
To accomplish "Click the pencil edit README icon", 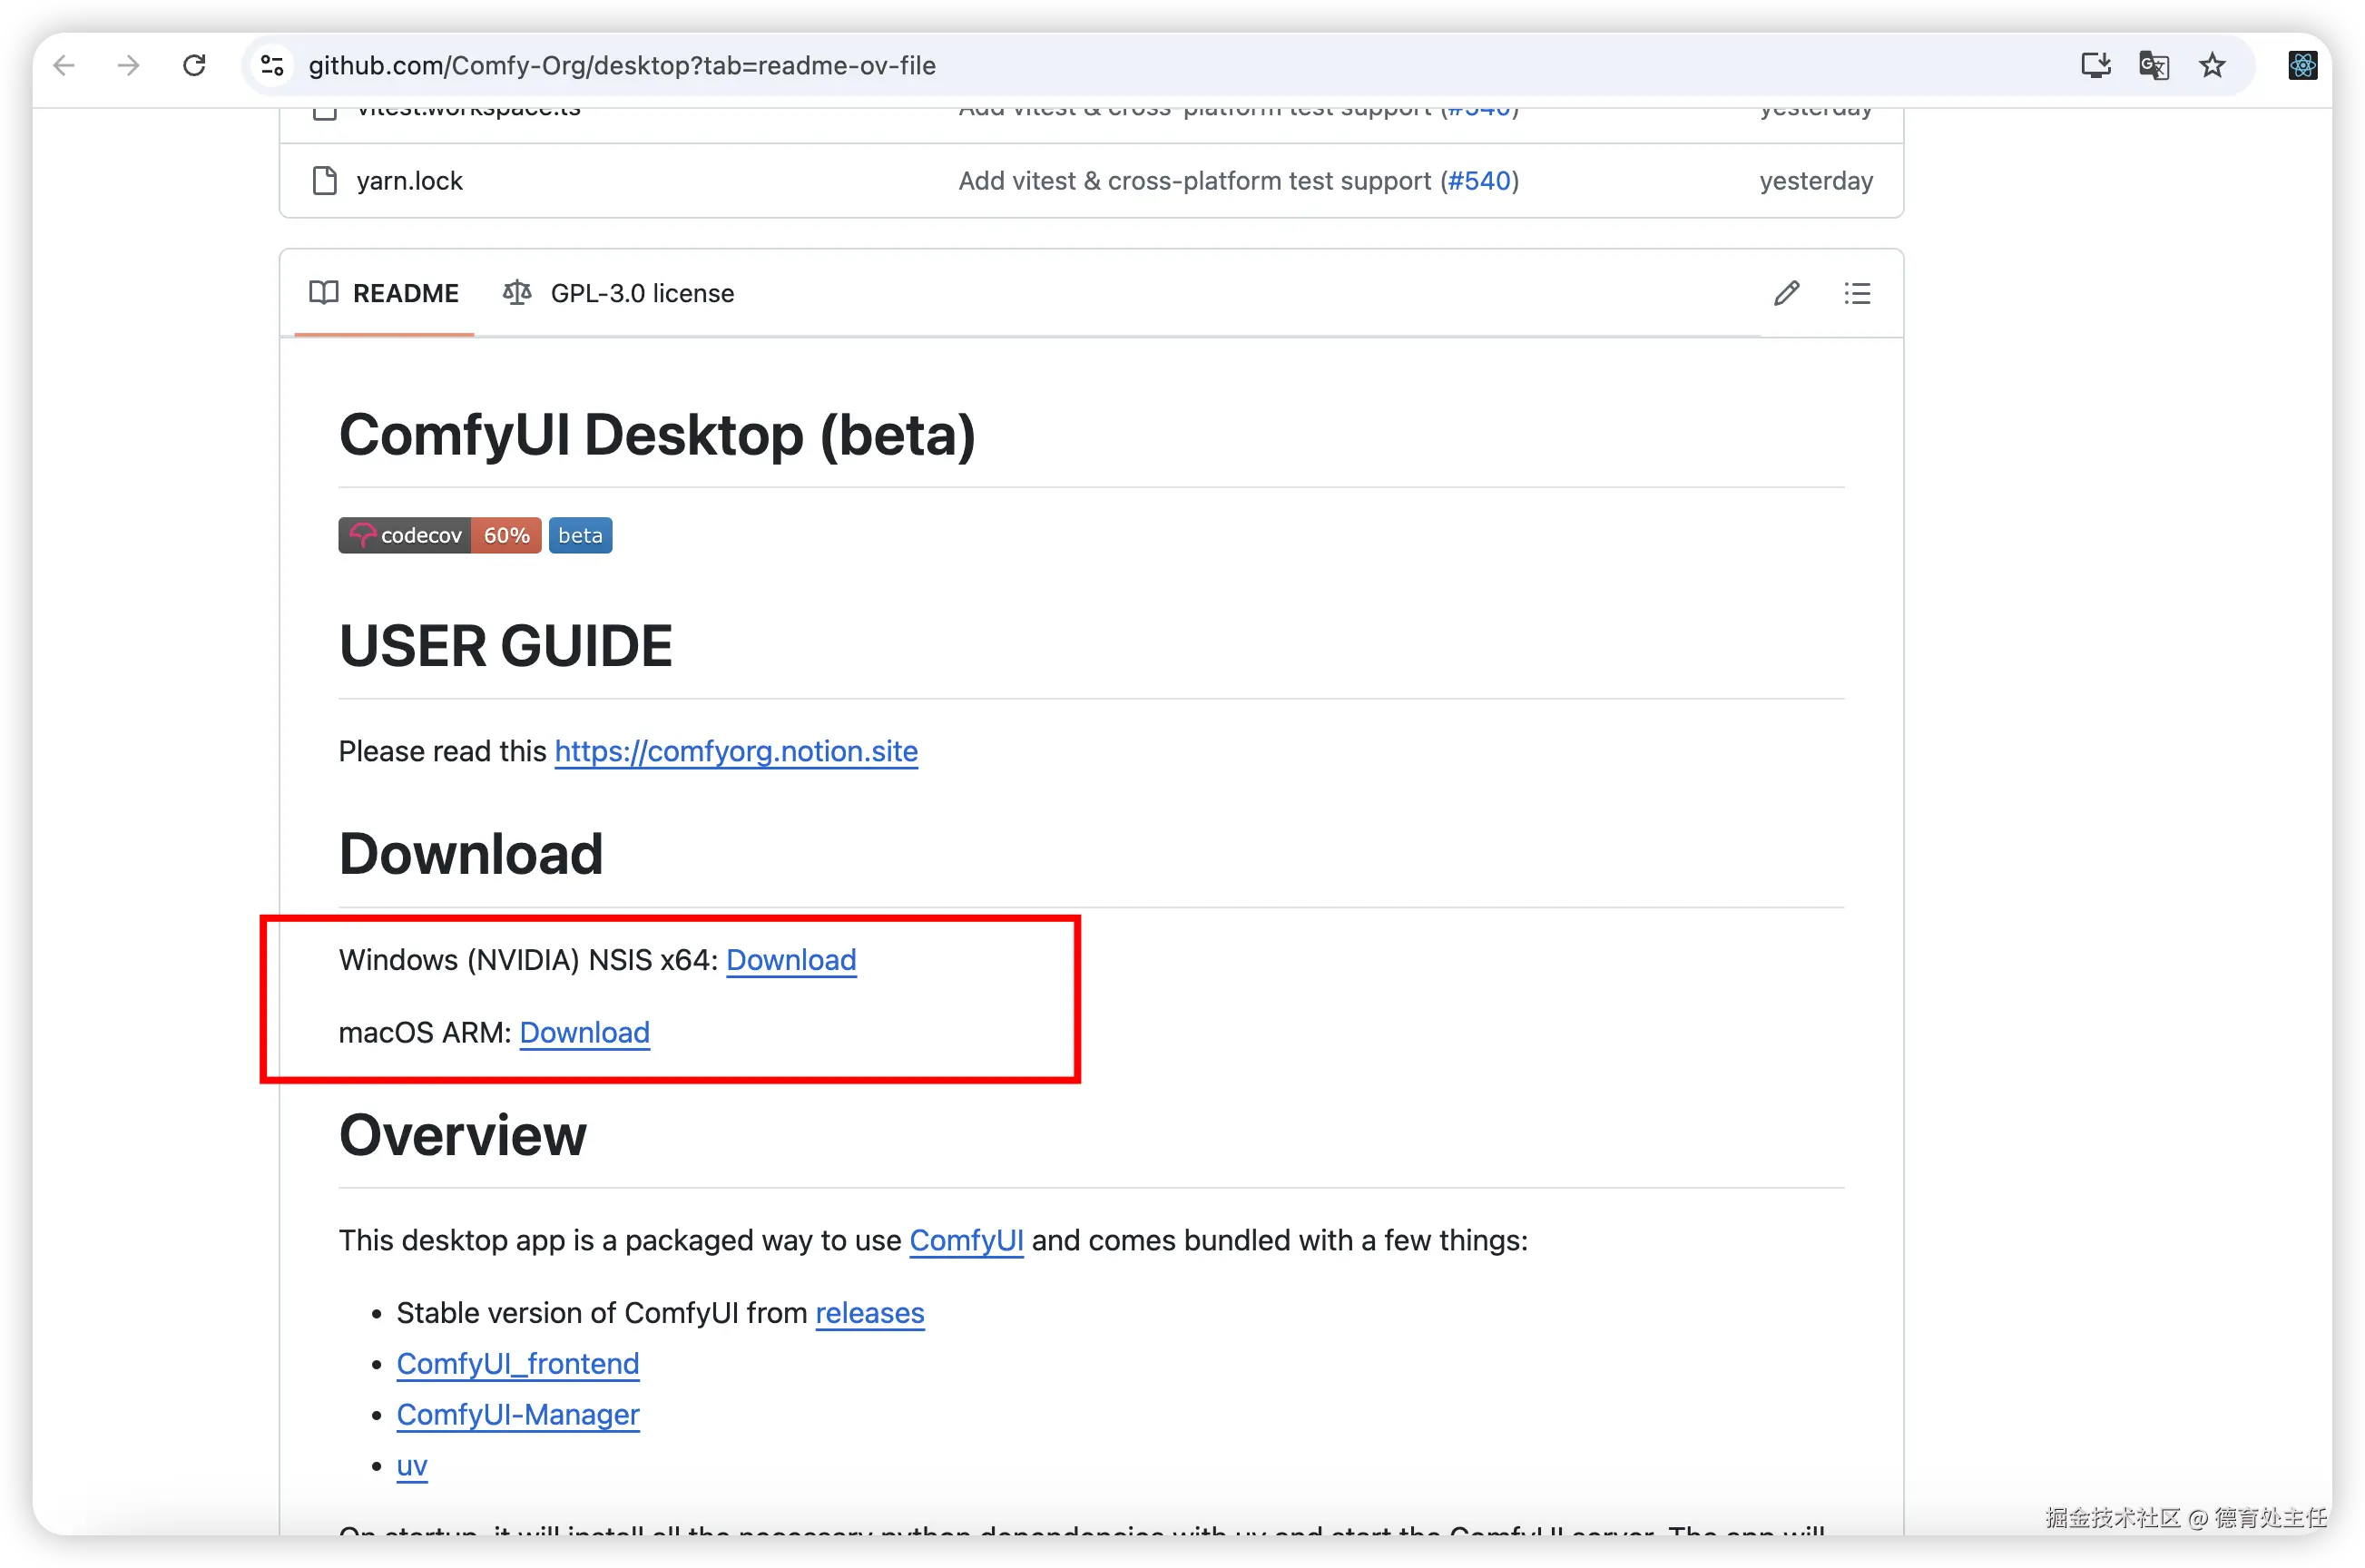I will (1786, 293).
